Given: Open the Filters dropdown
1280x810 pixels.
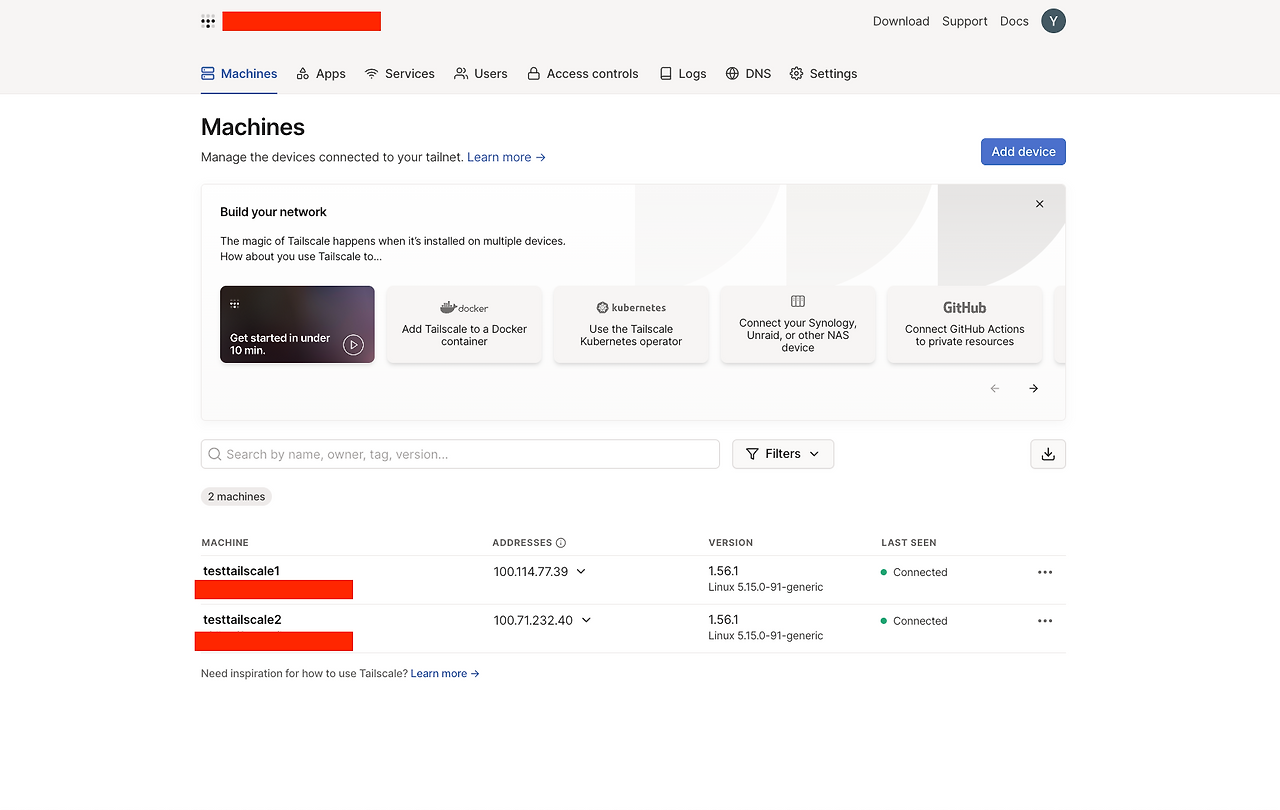Looking at the screenshot, I should [x=782, y=453].
